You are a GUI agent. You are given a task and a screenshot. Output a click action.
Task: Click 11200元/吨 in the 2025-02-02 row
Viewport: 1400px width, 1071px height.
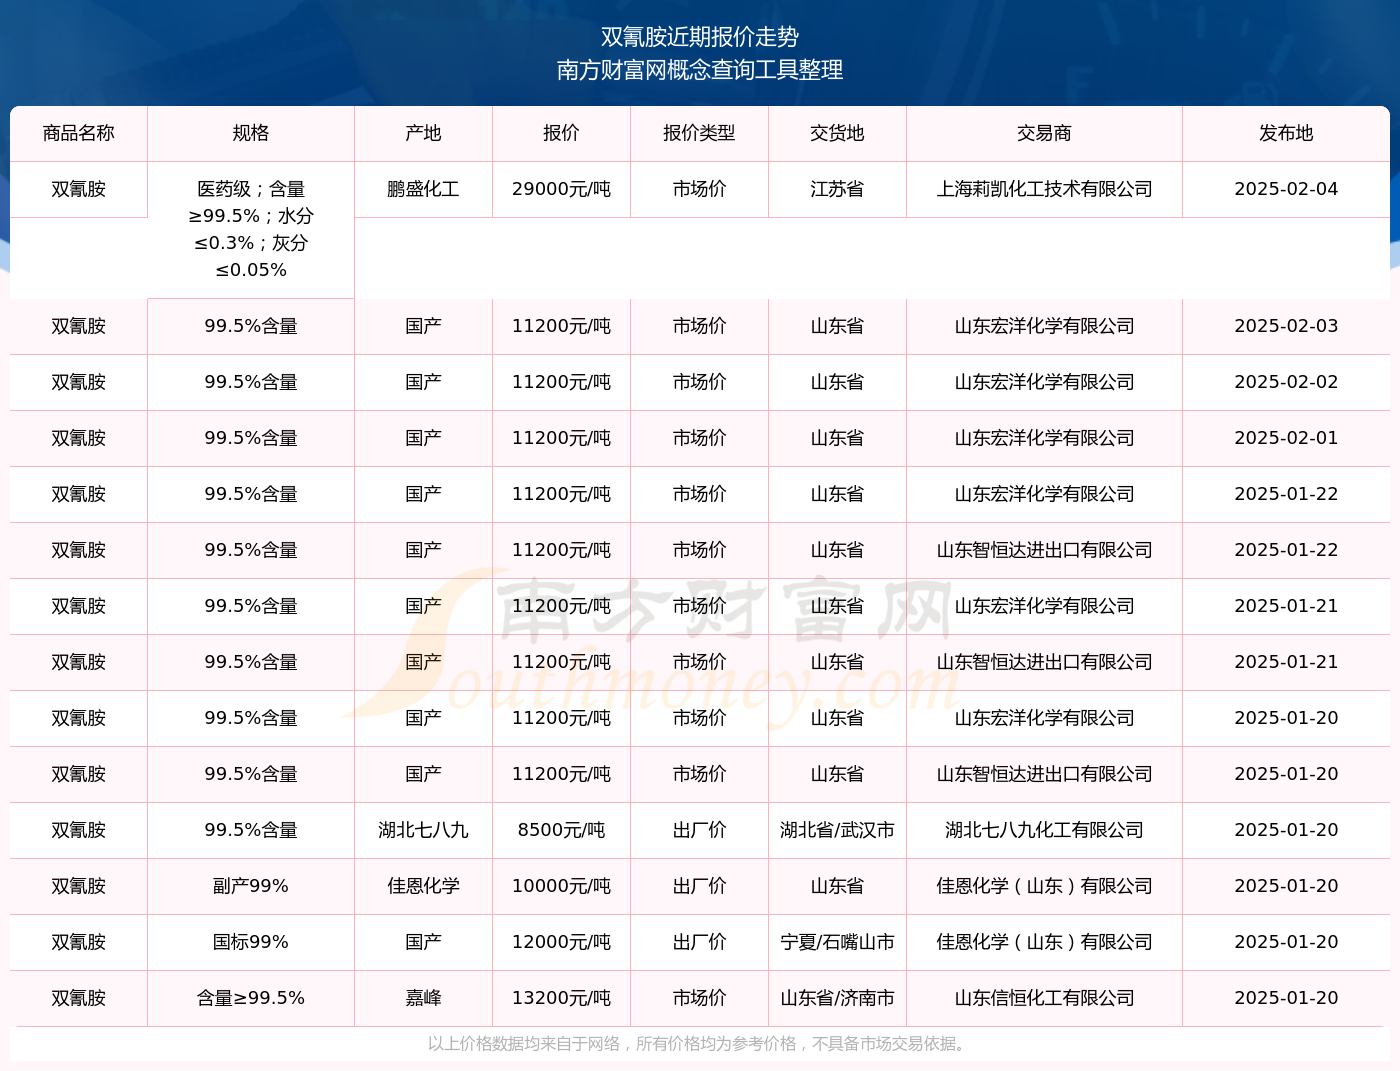pyautogui.click(x=561, y=382)
